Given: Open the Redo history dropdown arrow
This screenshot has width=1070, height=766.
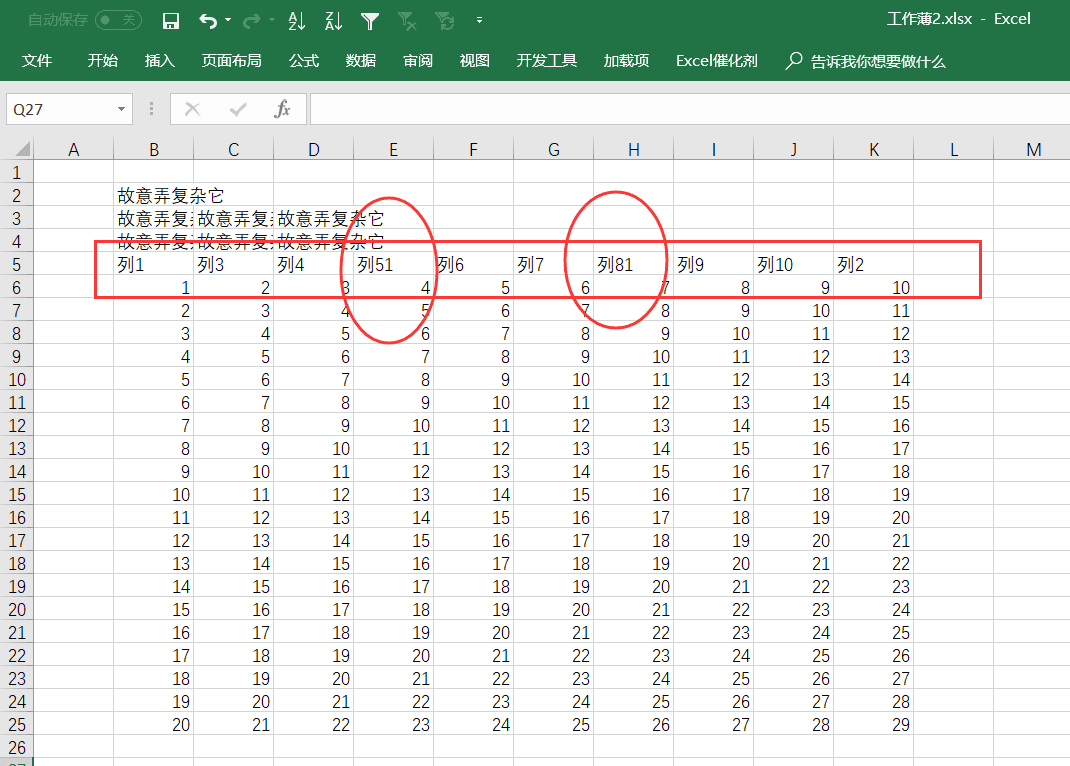Looking at the screenshot, I should point(272,20).
